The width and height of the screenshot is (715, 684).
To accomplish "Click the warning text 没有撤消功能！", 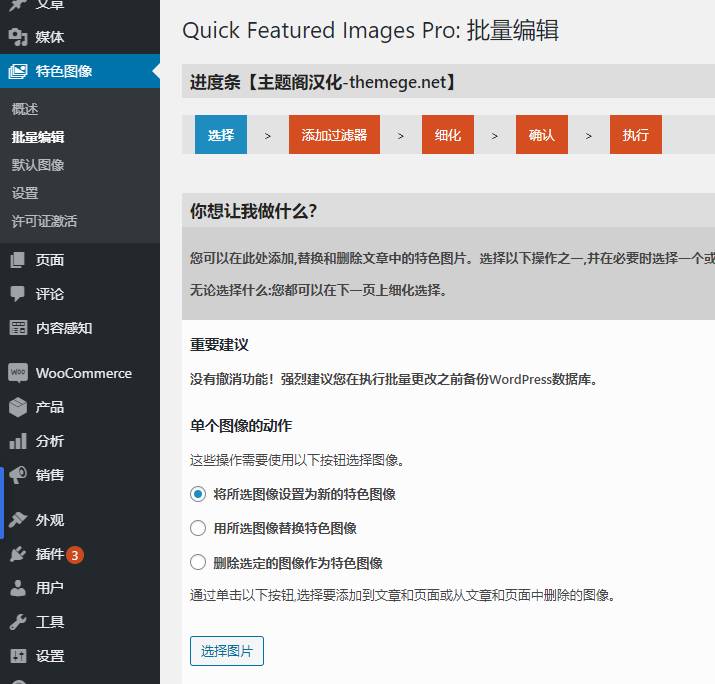I will pyautogui.click(x=231, y=379).
